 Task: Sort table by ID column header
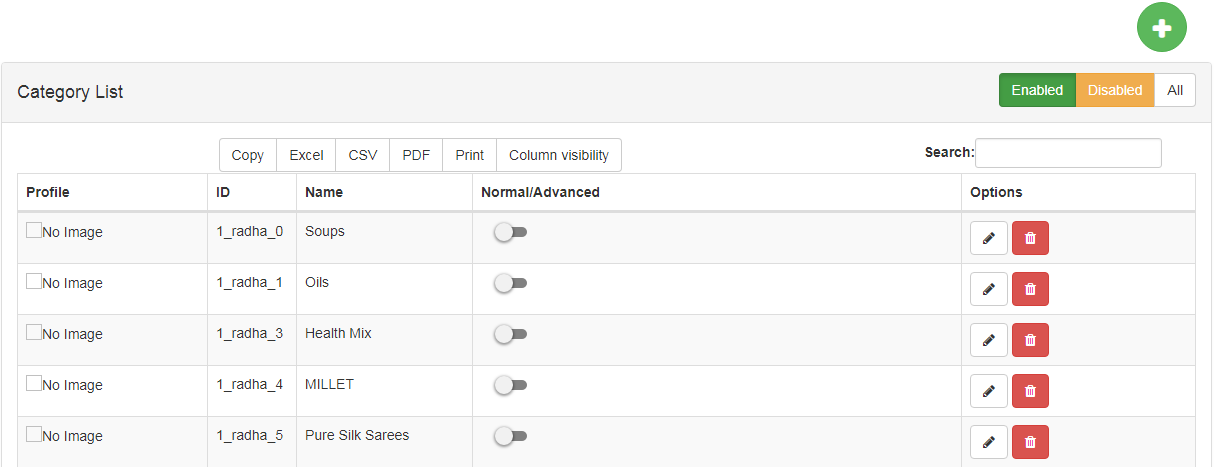[223, 192]
